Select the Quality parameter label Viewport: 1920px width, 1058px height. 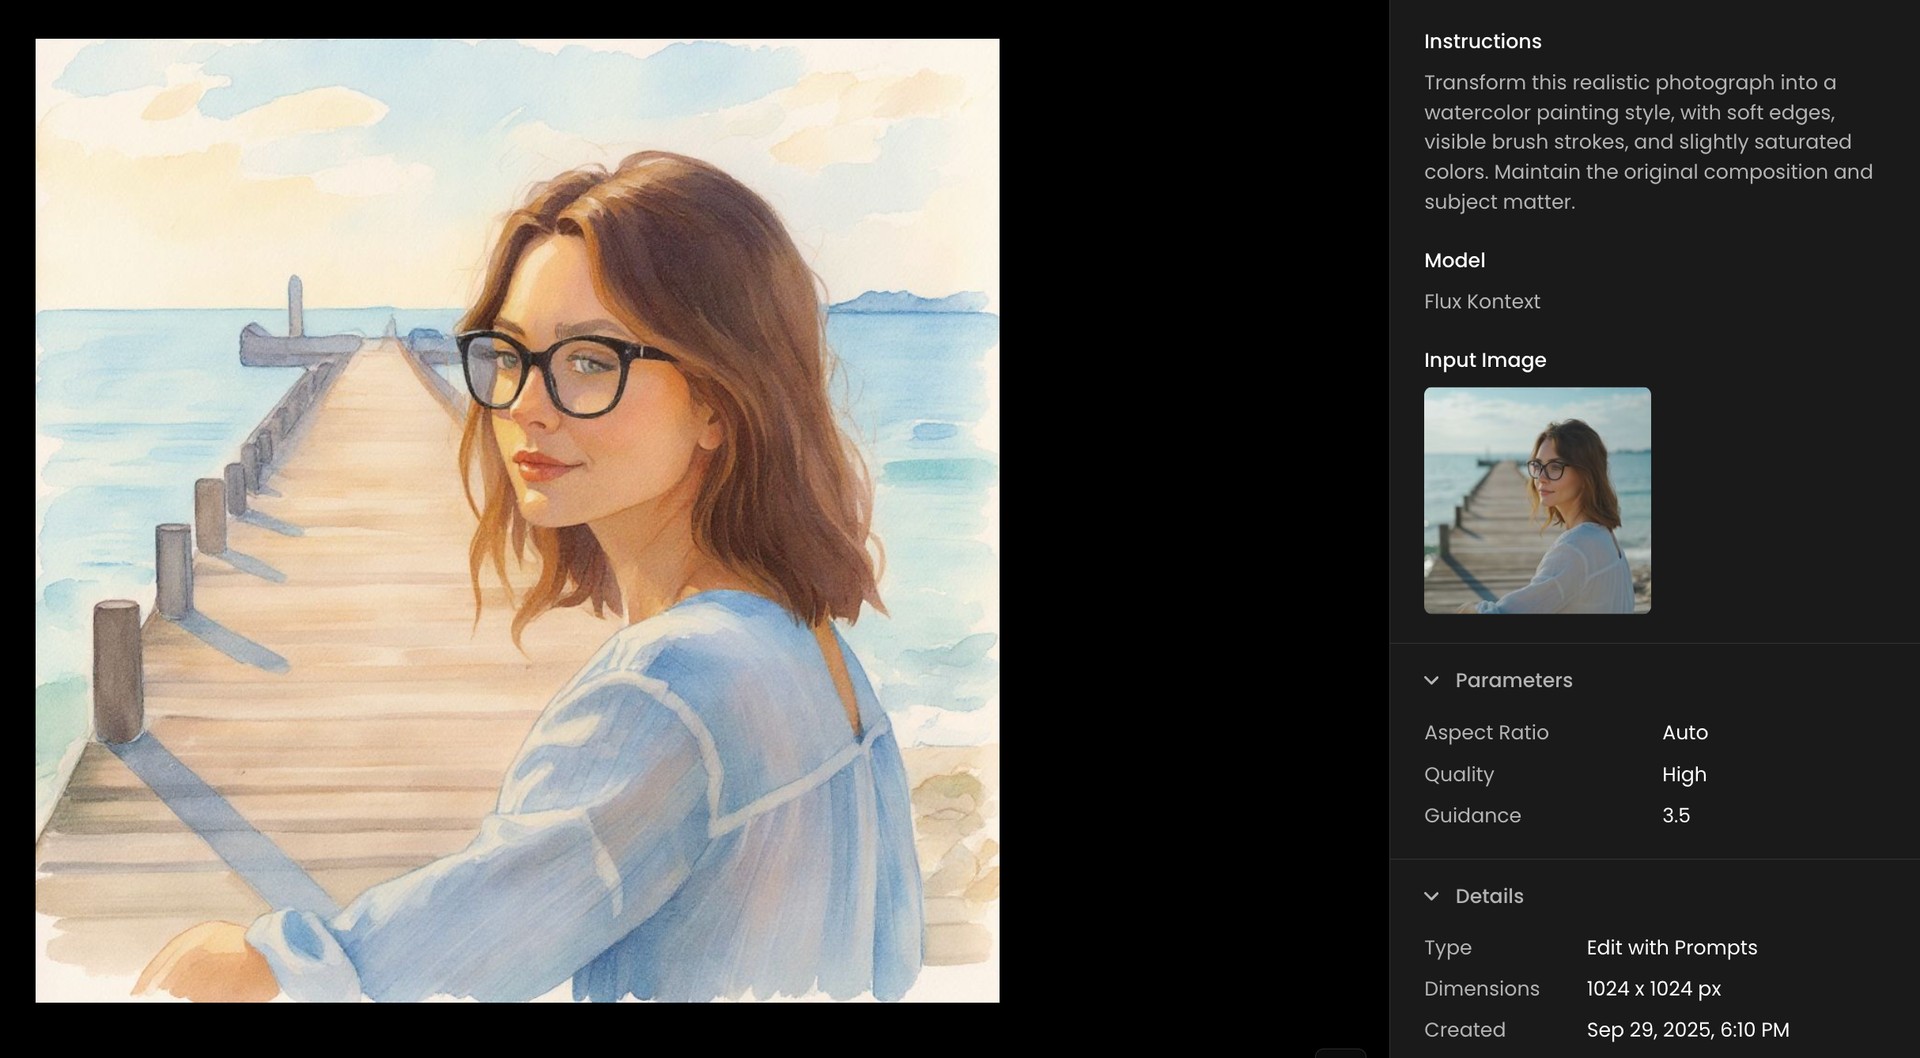click(1459, 774)
